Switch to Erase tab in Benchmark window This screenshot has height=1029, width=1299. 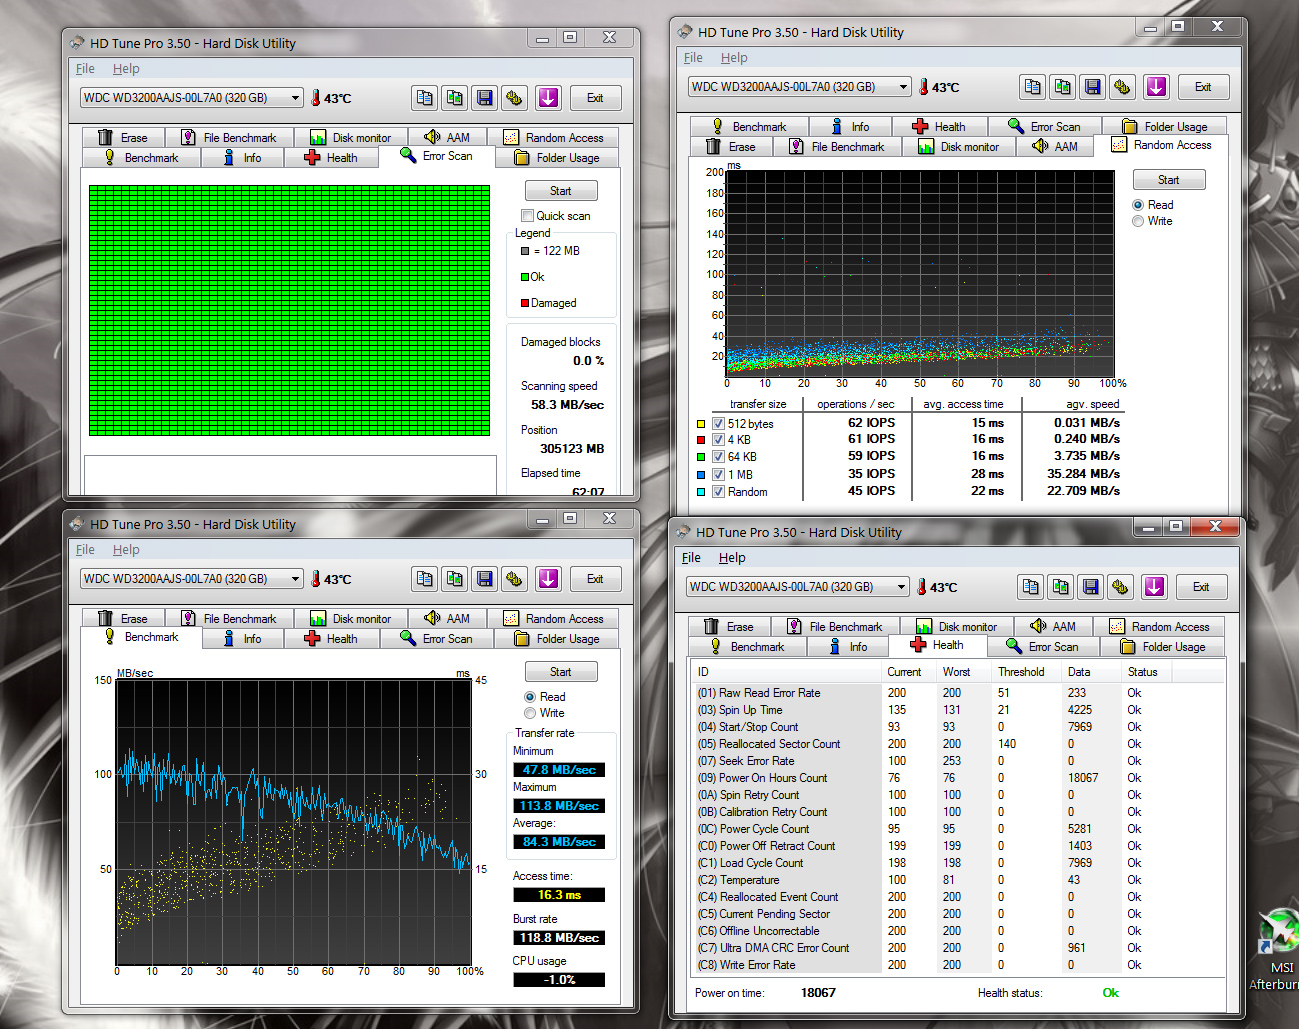(123, 619)
